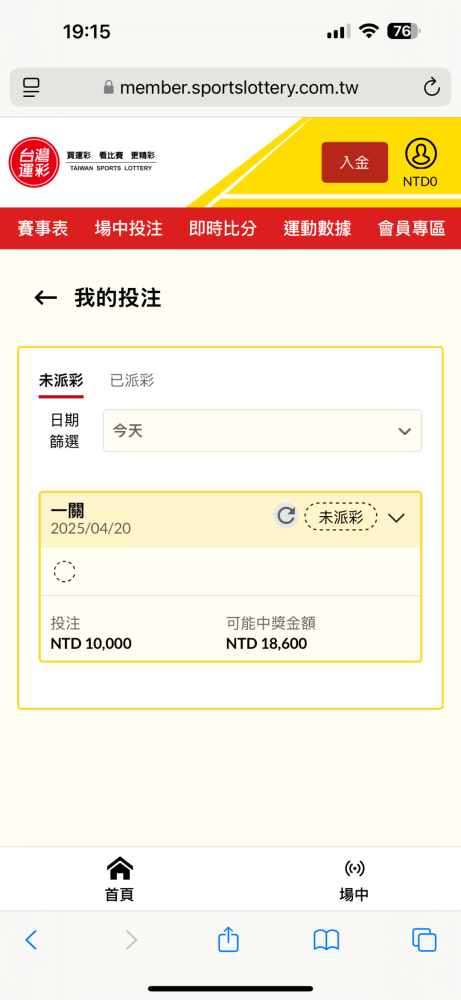
Task: Refresh the 一關 bet status icon
Action: (286, 515)
